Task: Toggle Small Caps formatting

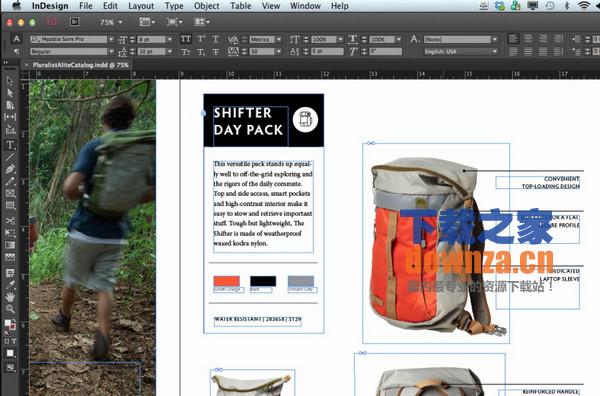Action: [186, 52]
